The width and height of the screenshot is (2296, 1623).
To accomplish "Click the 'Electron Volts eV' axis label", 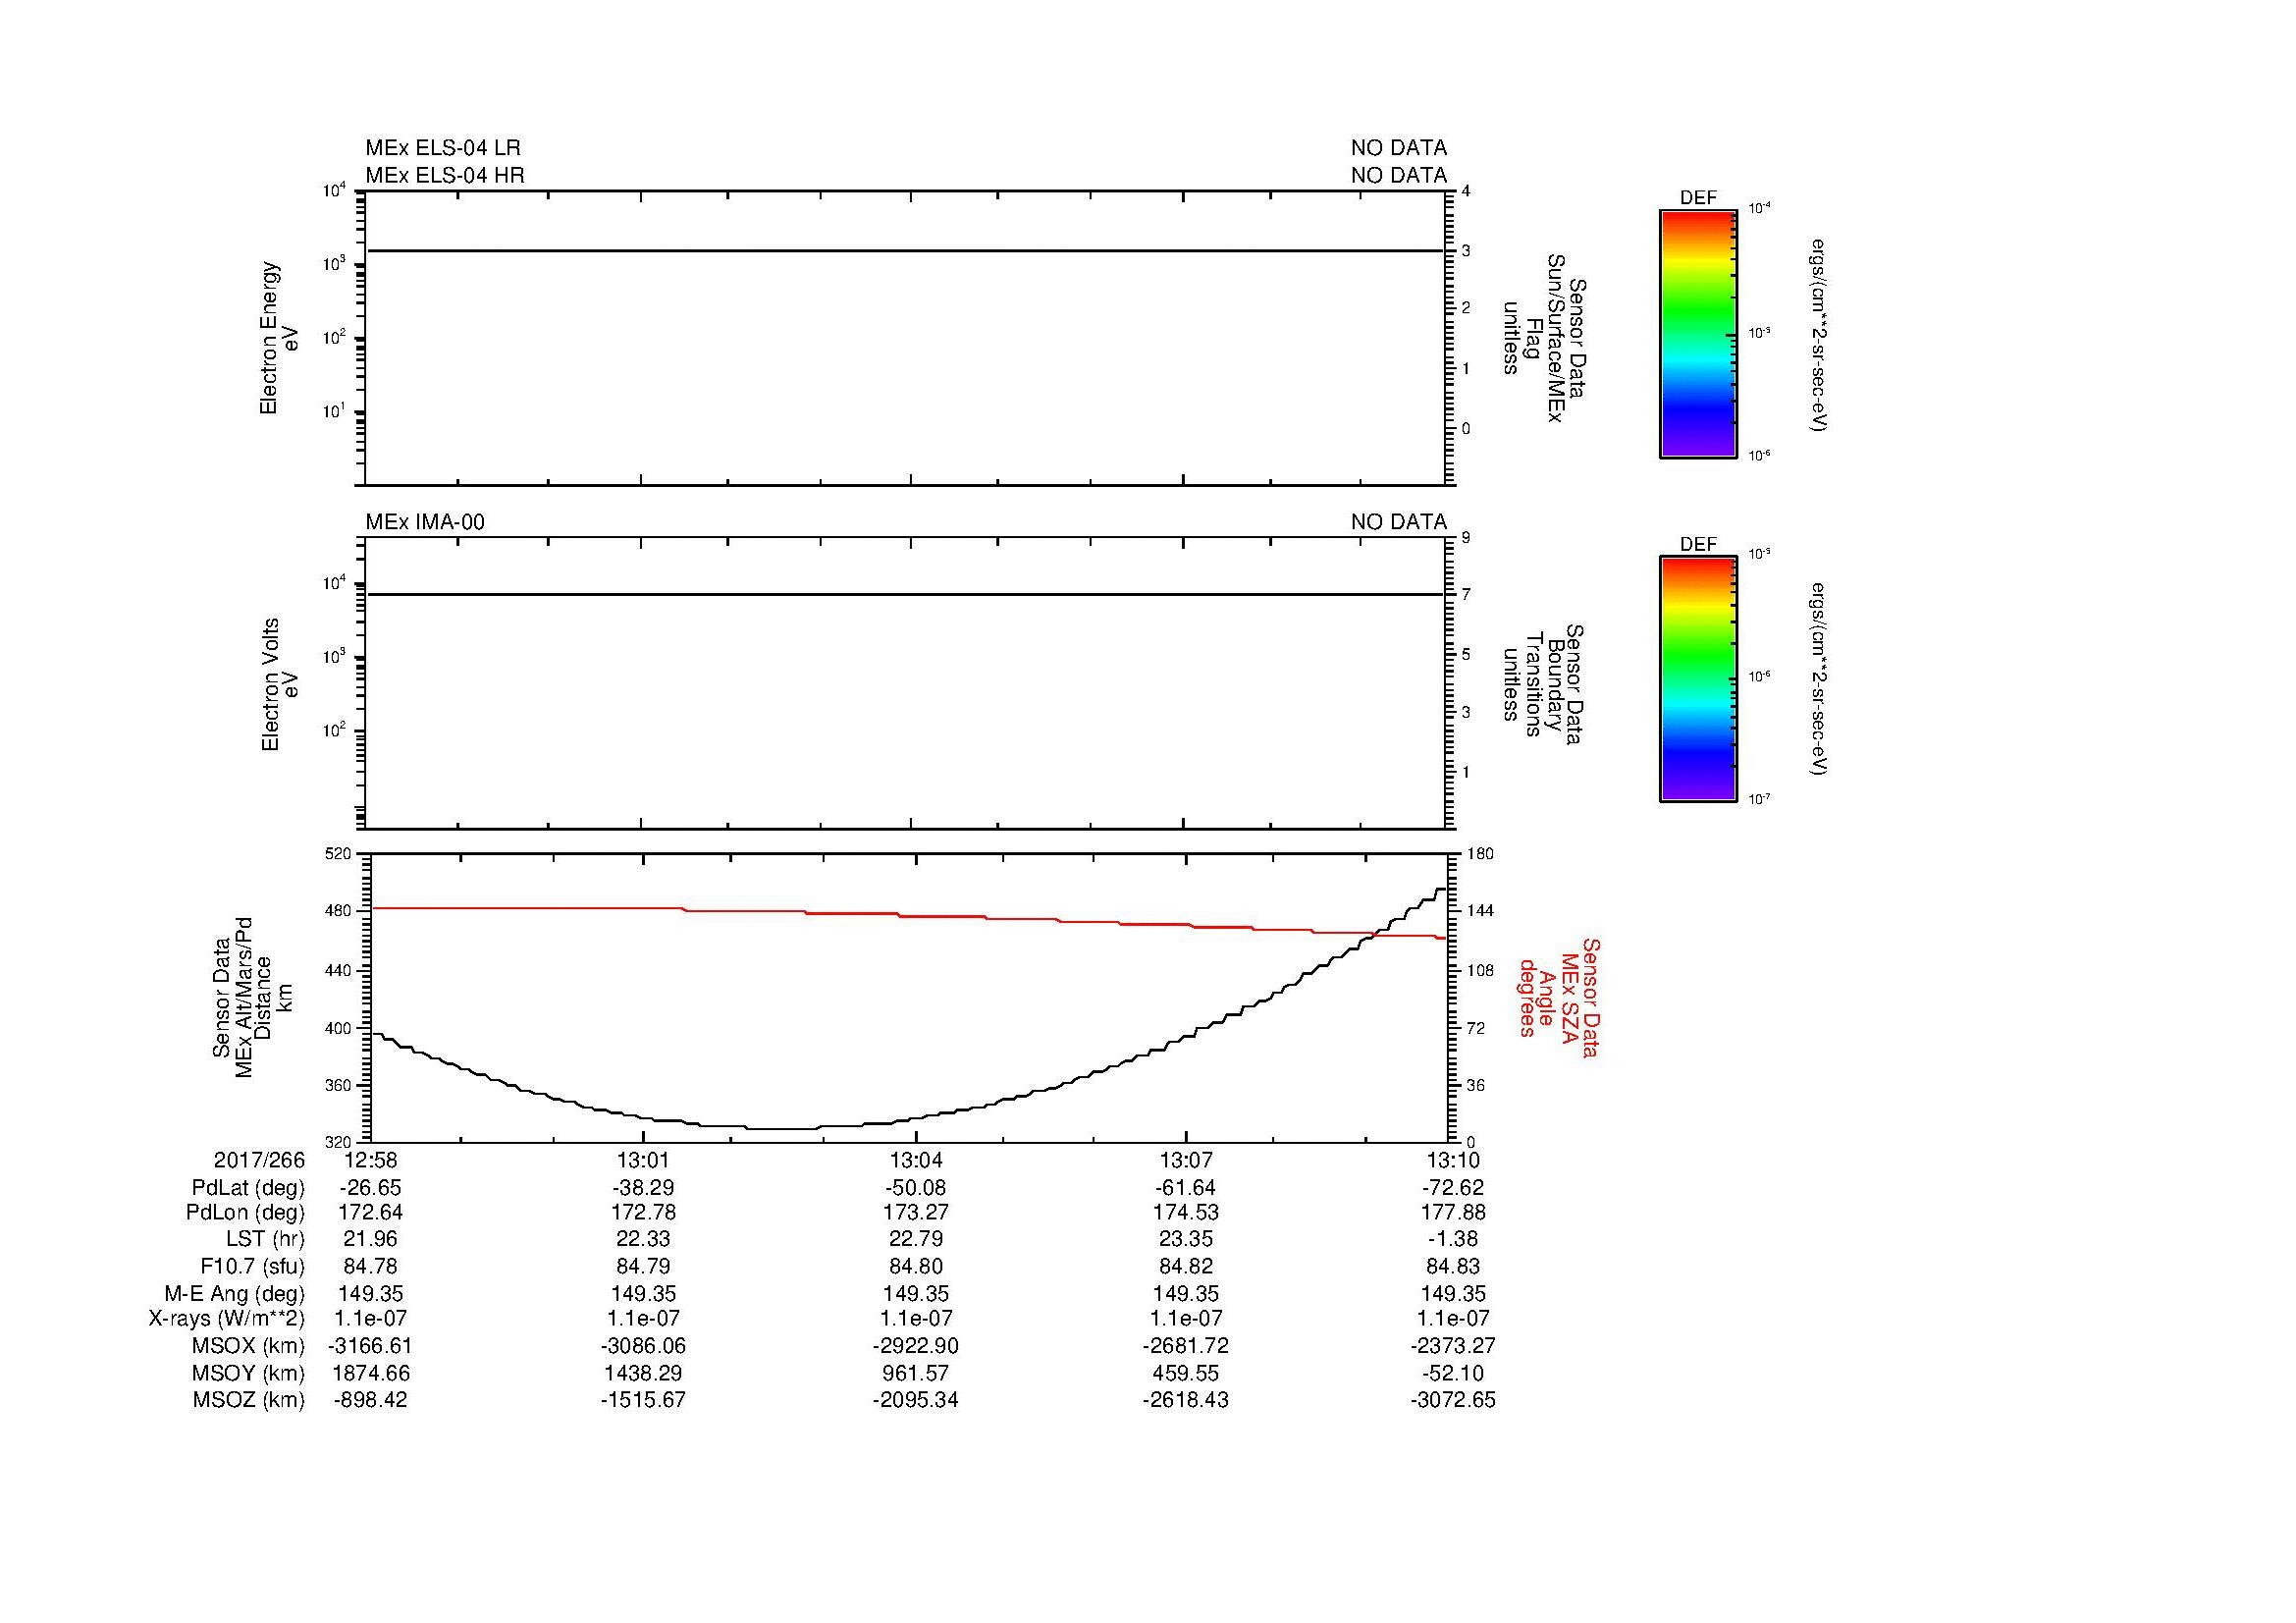I will [x=279, y=684].
